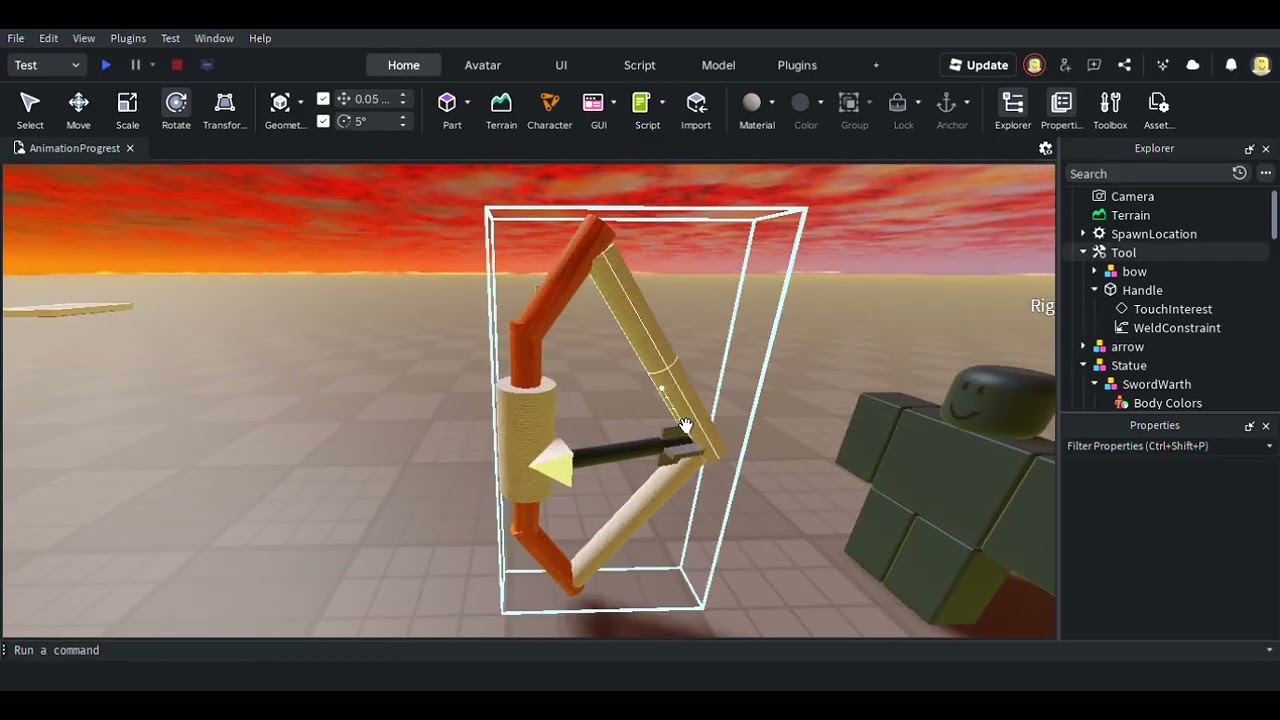Close the AnimationProgrest document tab
This screenshot has width=1280, height=720.
[130, 148]
